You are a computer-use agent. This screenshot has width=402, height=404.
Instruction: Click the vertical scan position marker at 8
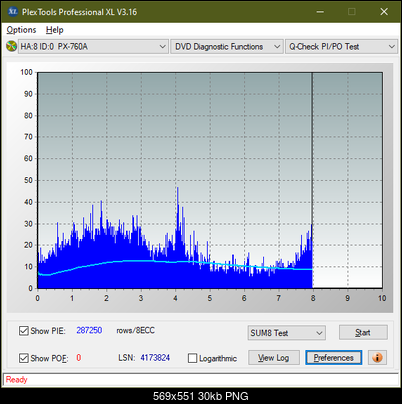click(312, 180)
